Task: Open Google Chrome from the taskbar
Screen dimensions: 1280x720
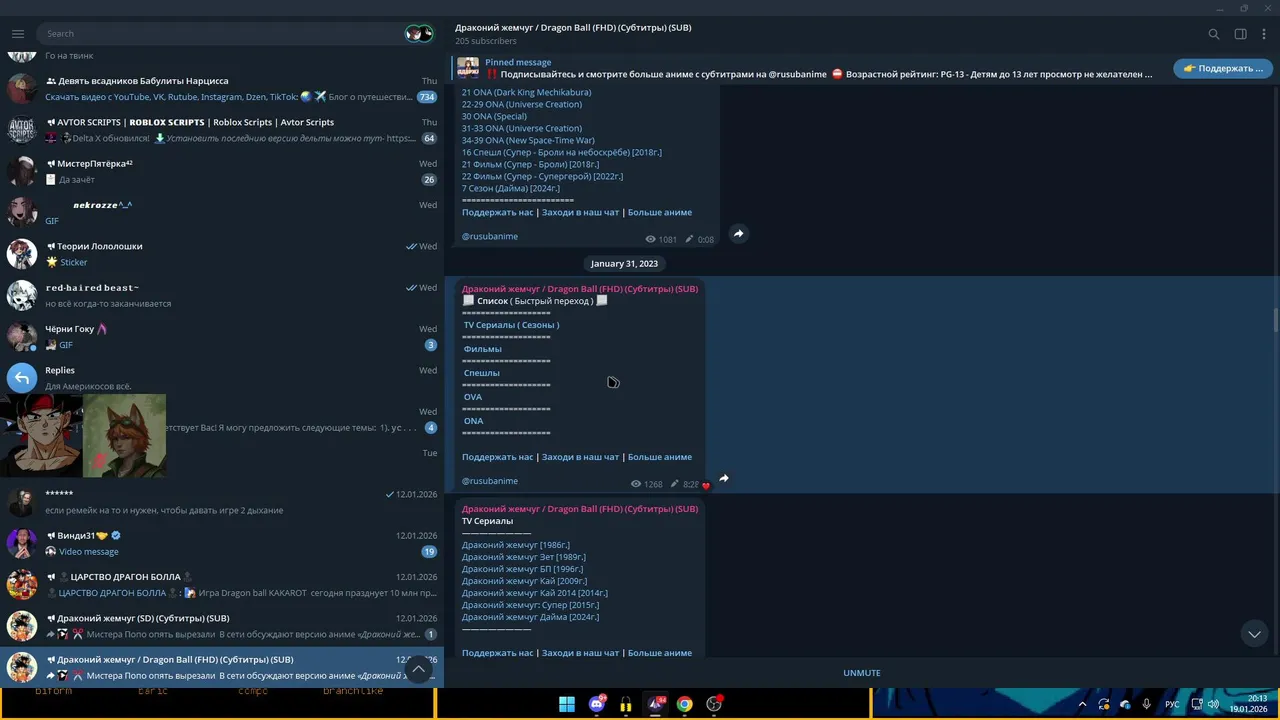Action: tap(684, 704)
